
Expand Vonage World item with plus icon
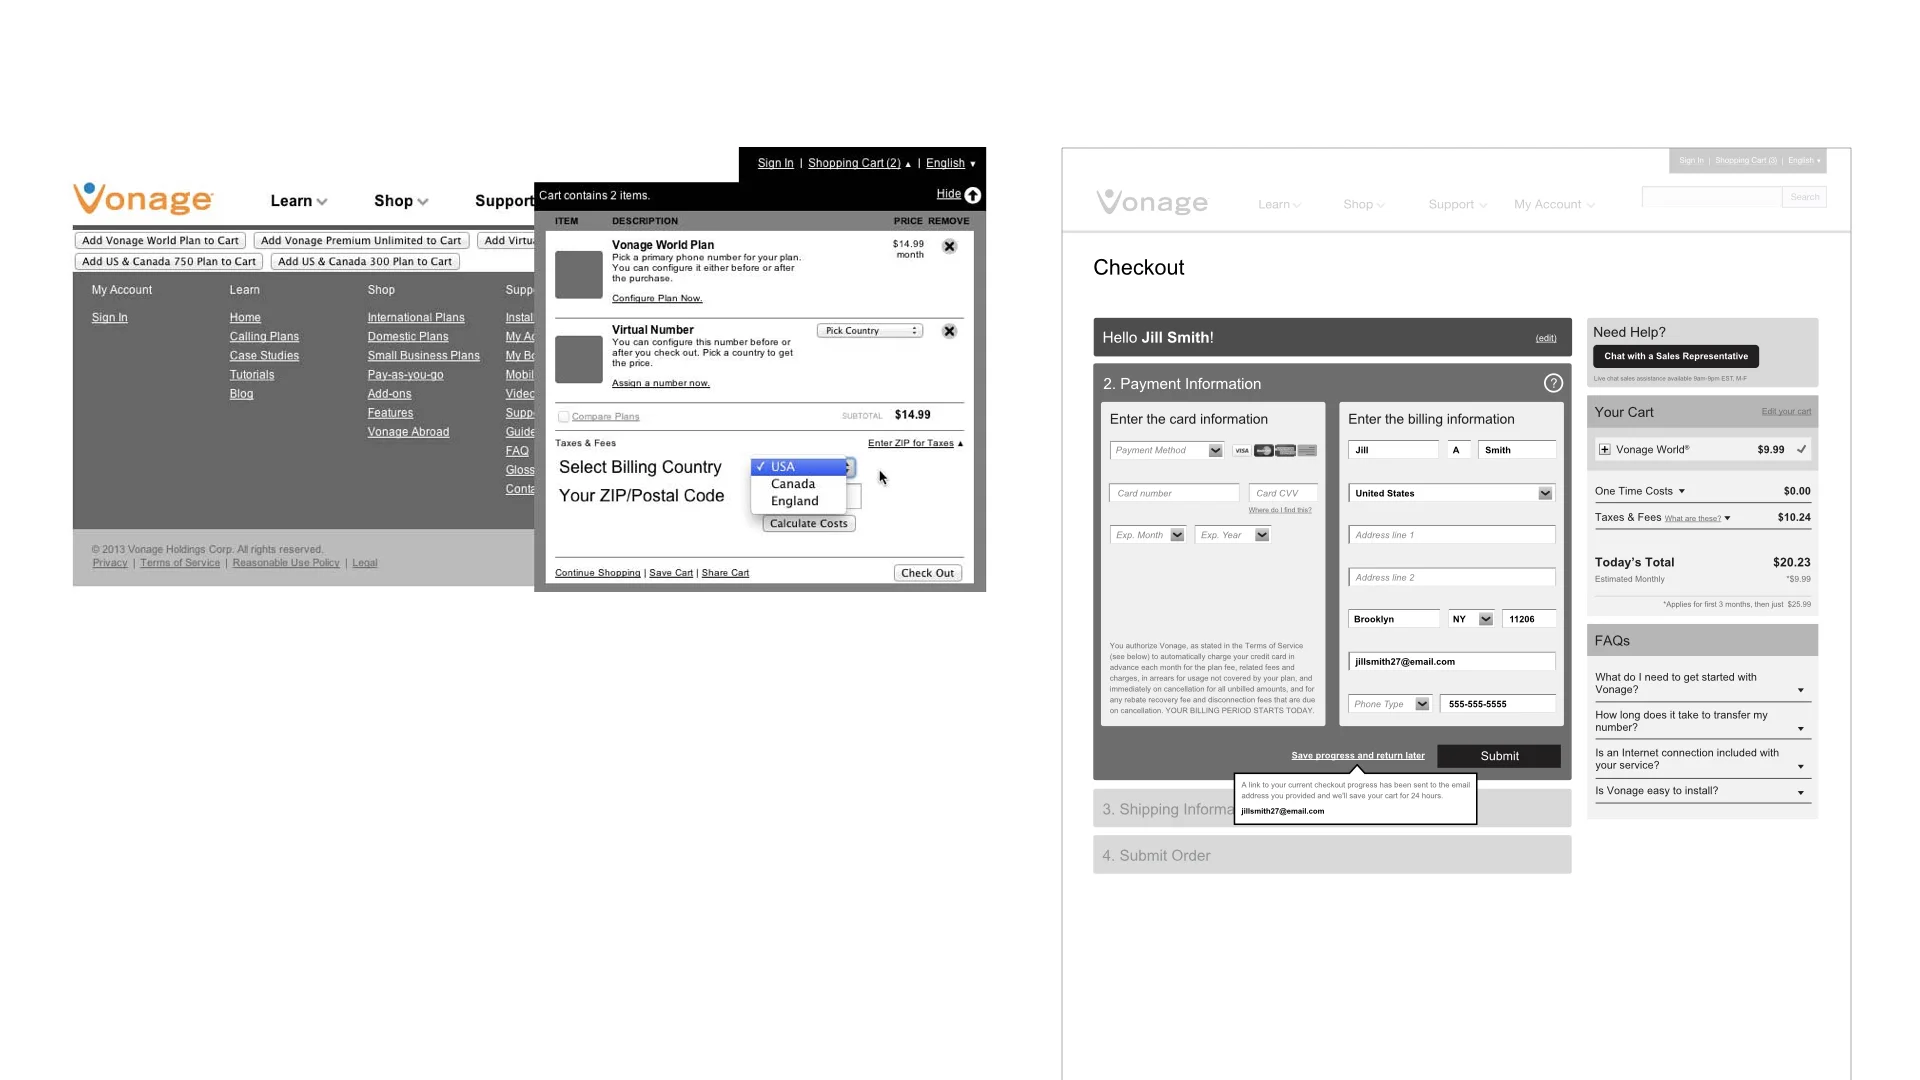click(x=1604, y=450)
